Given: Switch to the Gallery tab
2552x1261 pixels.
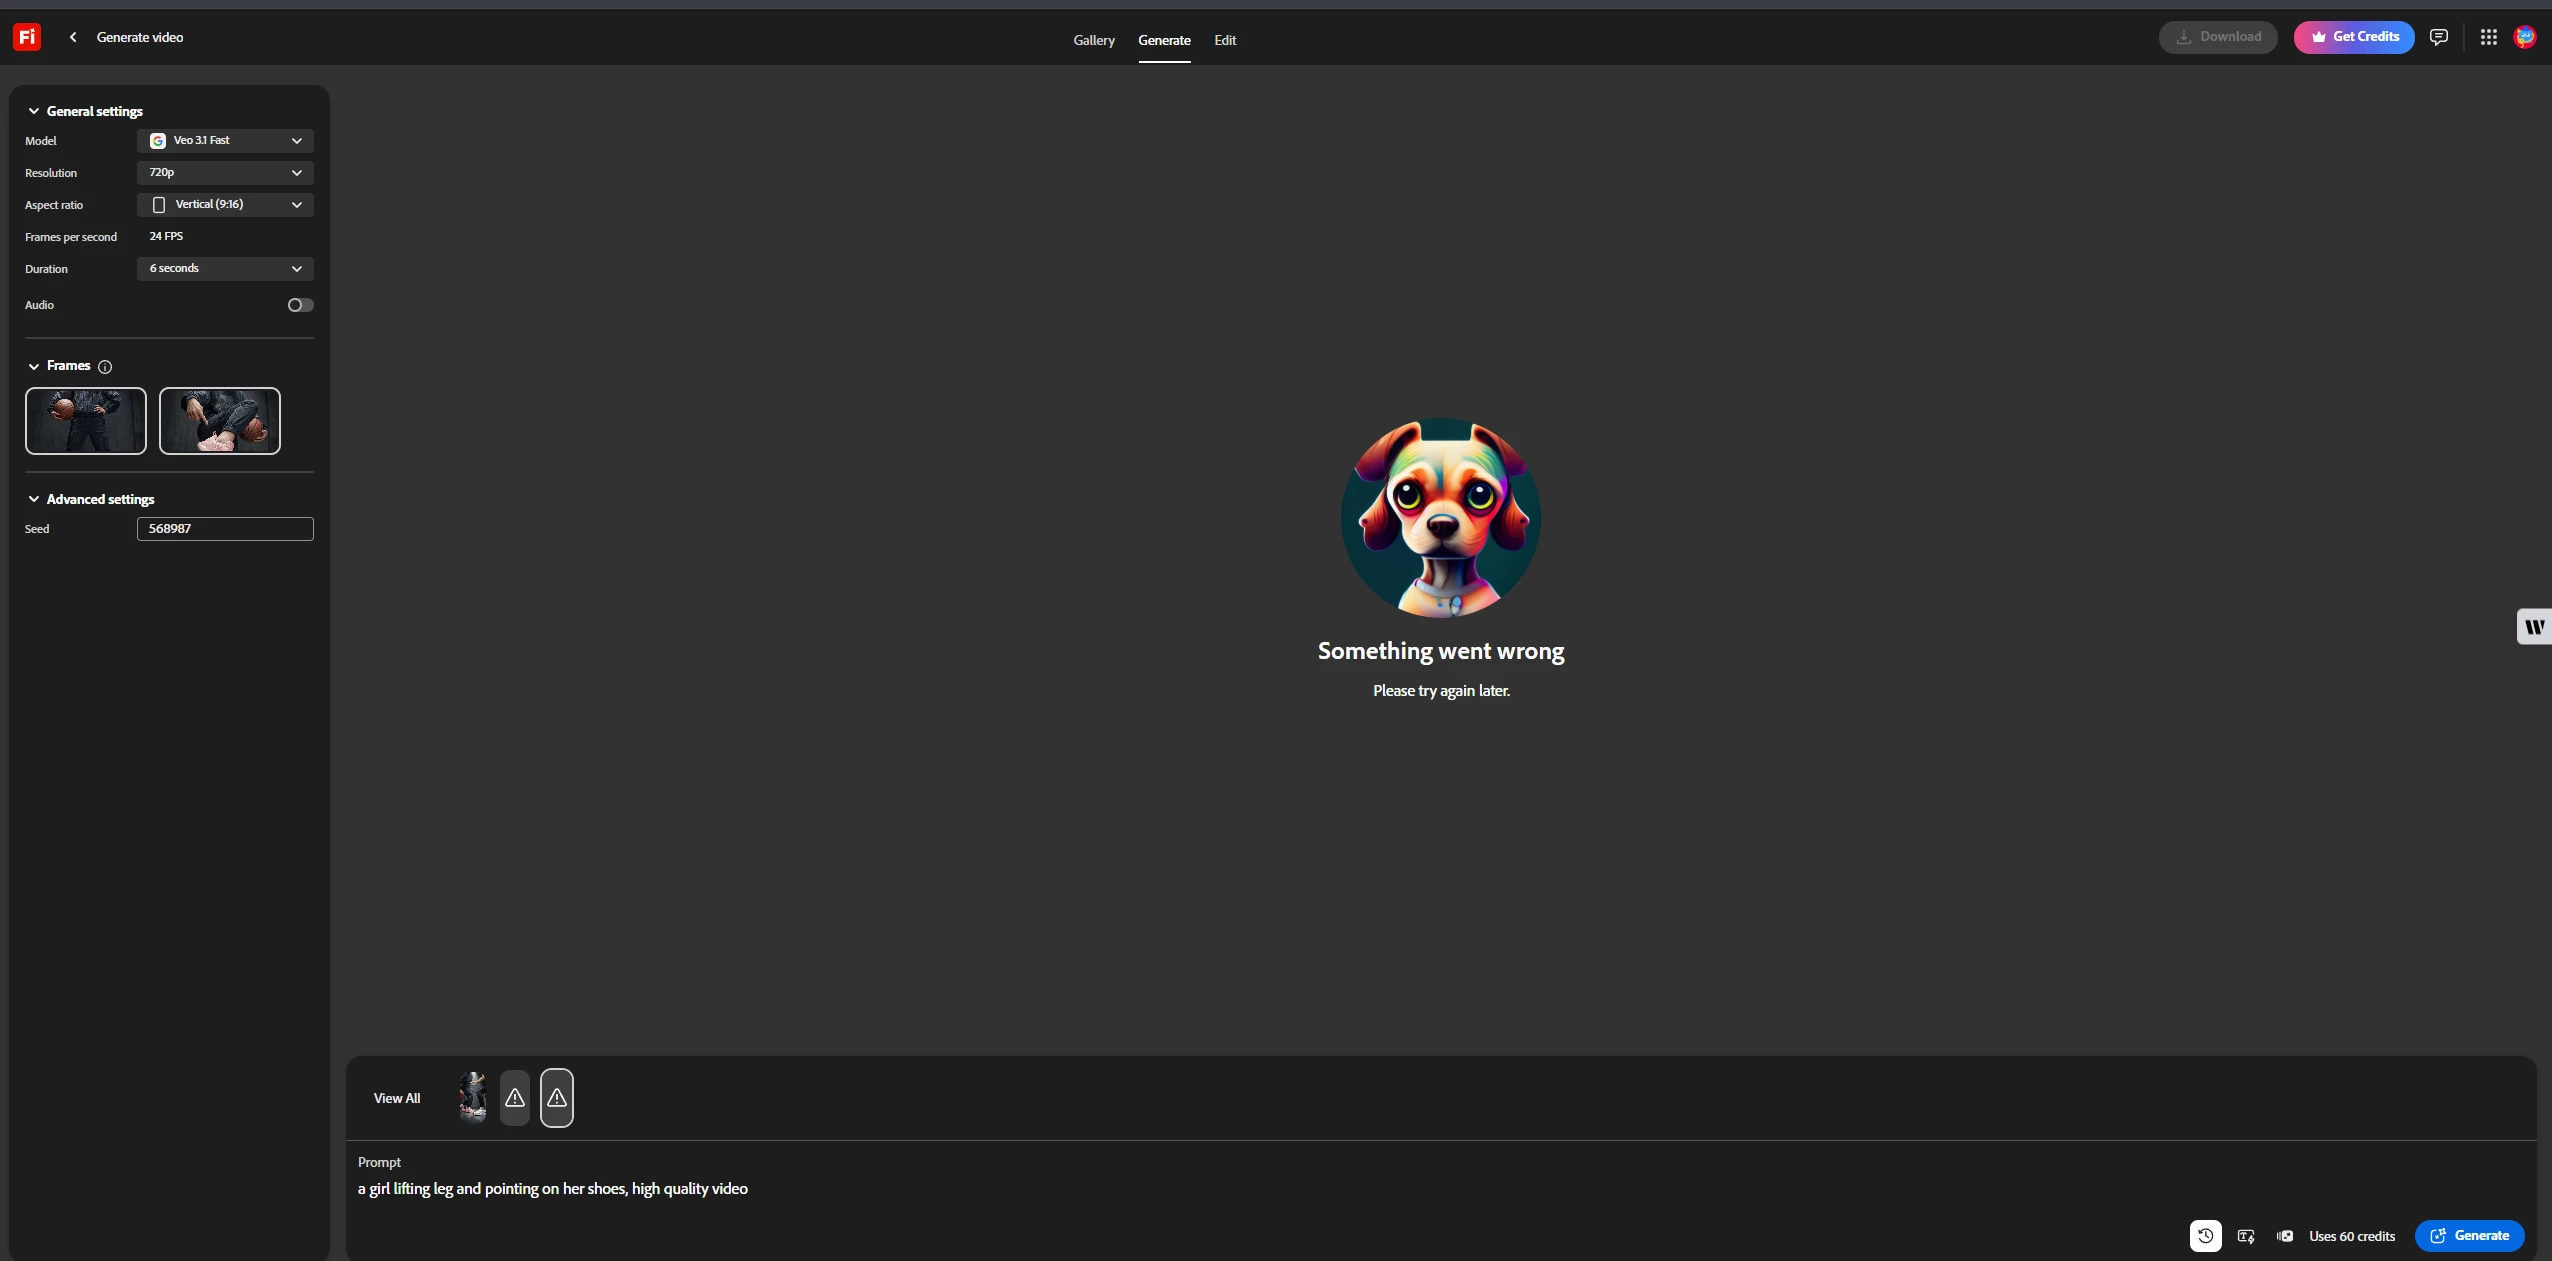Looking at the screenshot, I should click(x=1093, y=40).
